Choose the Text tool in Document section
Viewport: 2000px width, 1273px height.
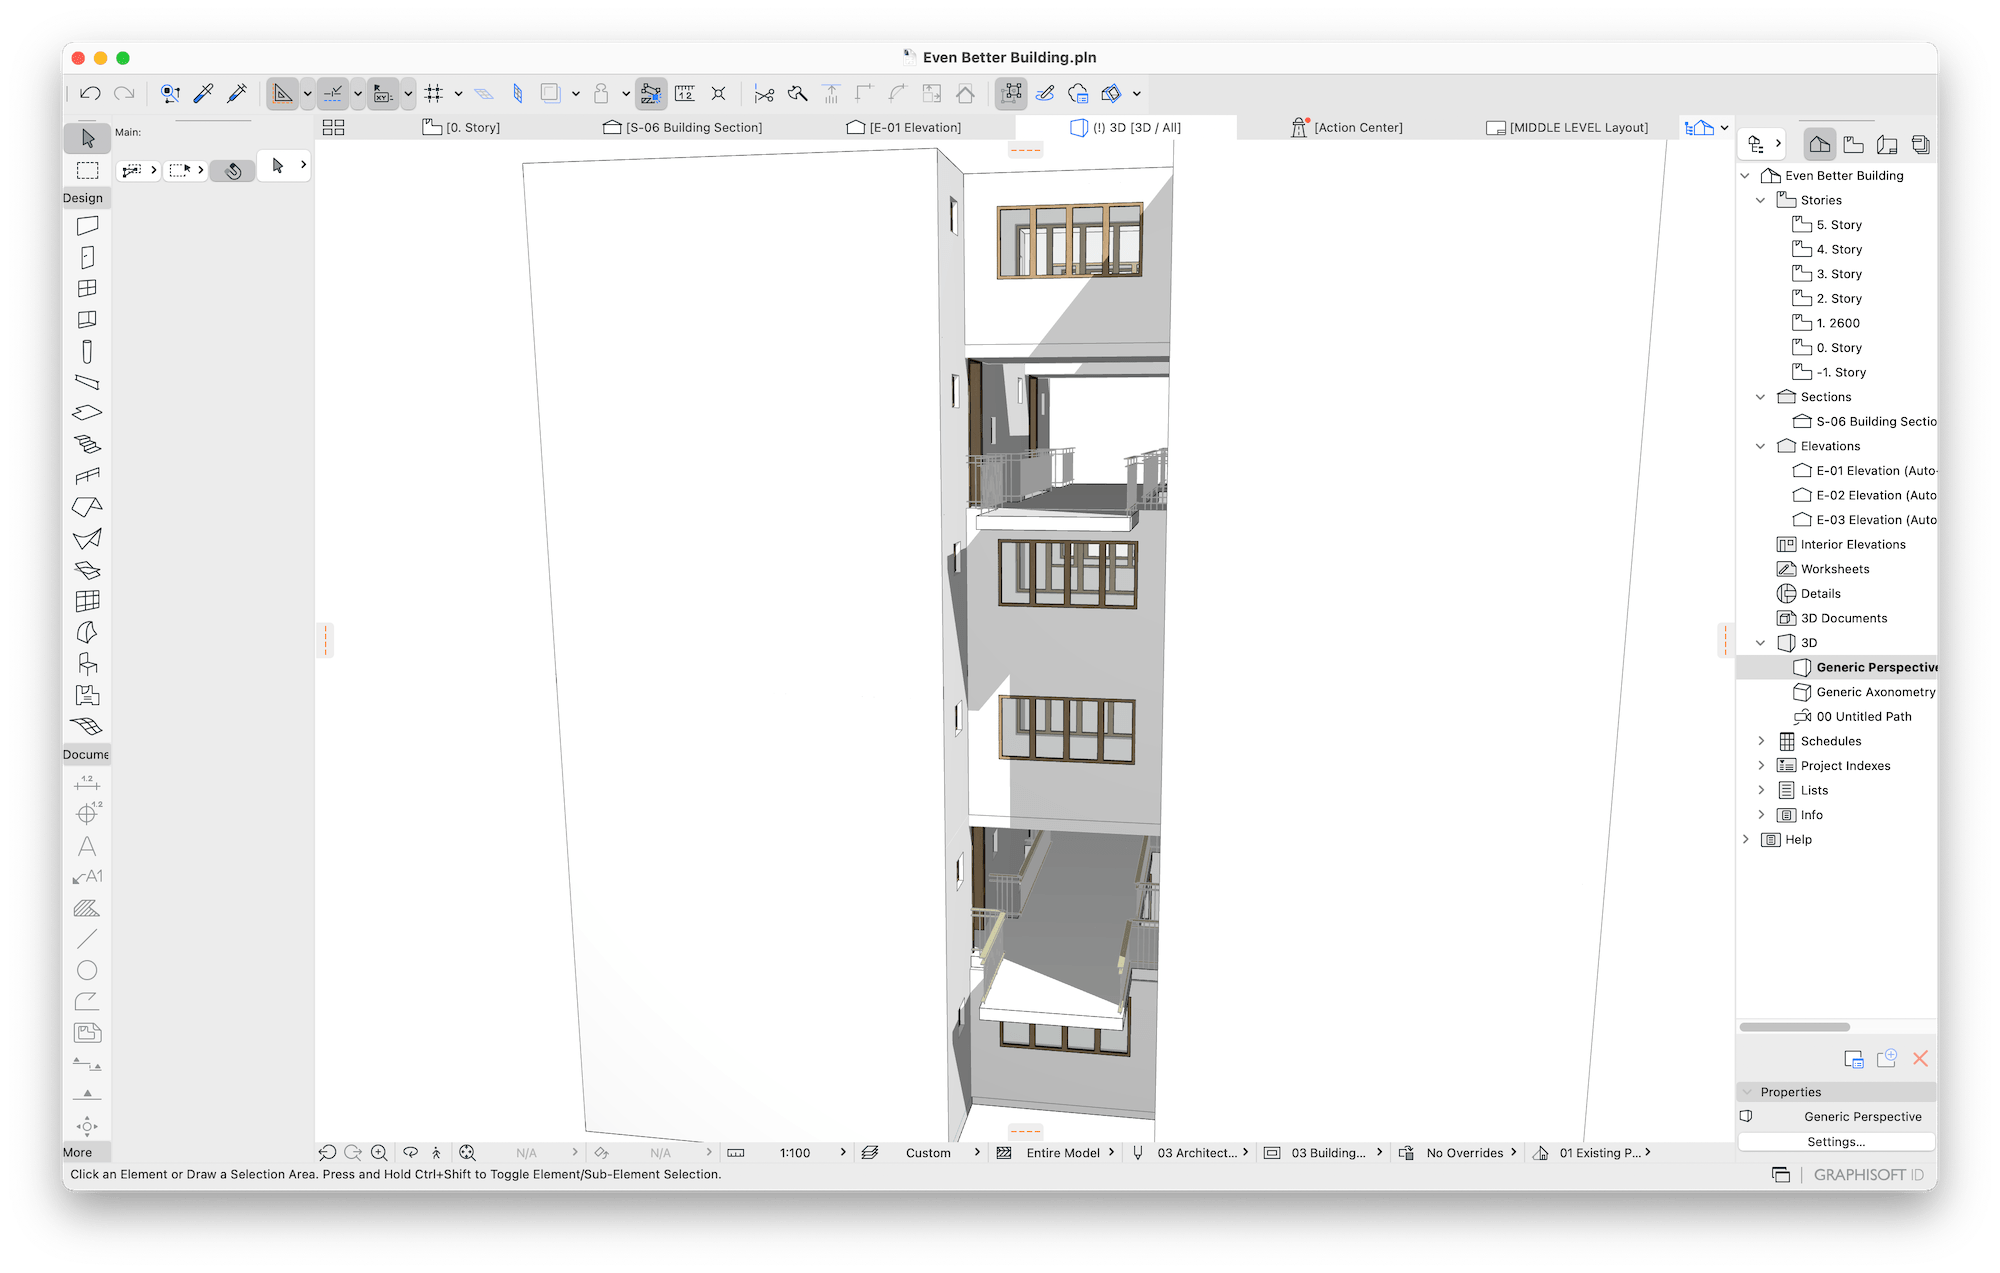tap(87, 846)
